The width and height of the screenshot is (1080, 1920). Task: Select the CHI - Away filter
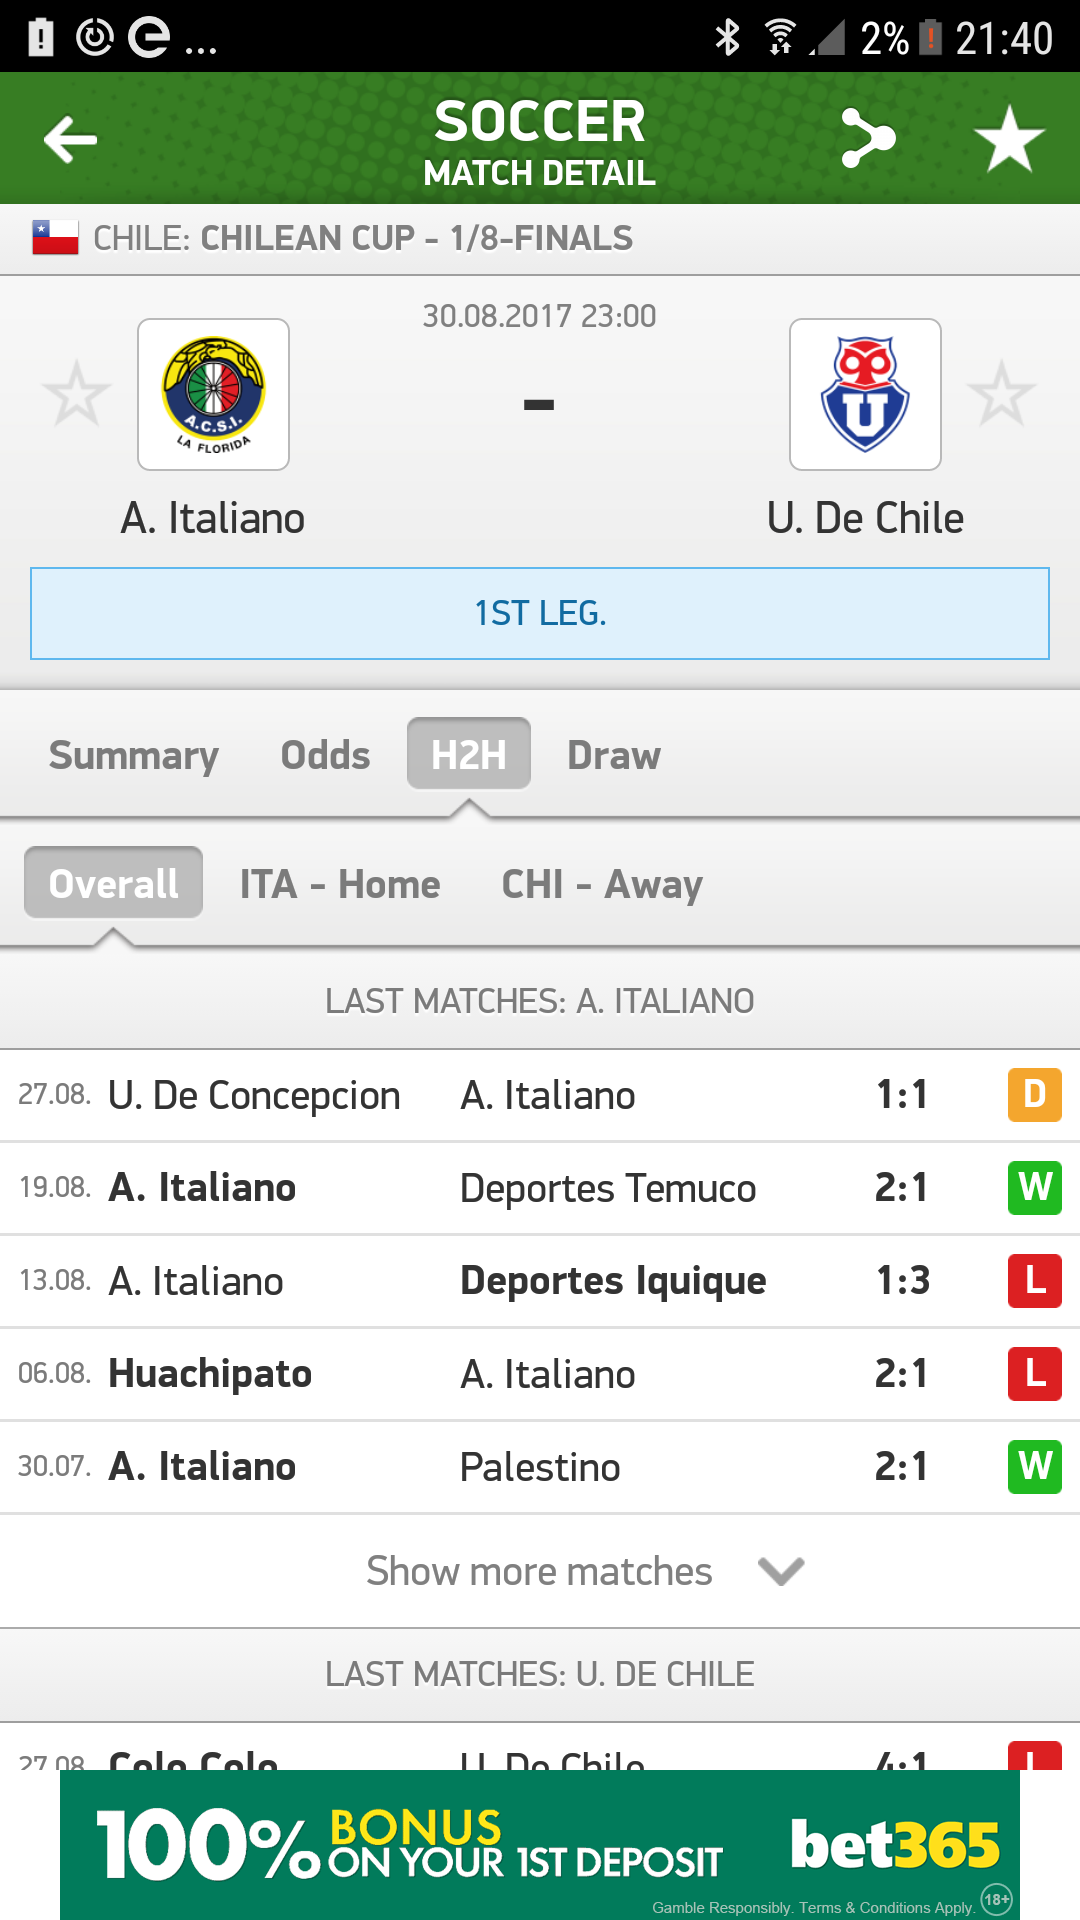[x=602, y=884]
